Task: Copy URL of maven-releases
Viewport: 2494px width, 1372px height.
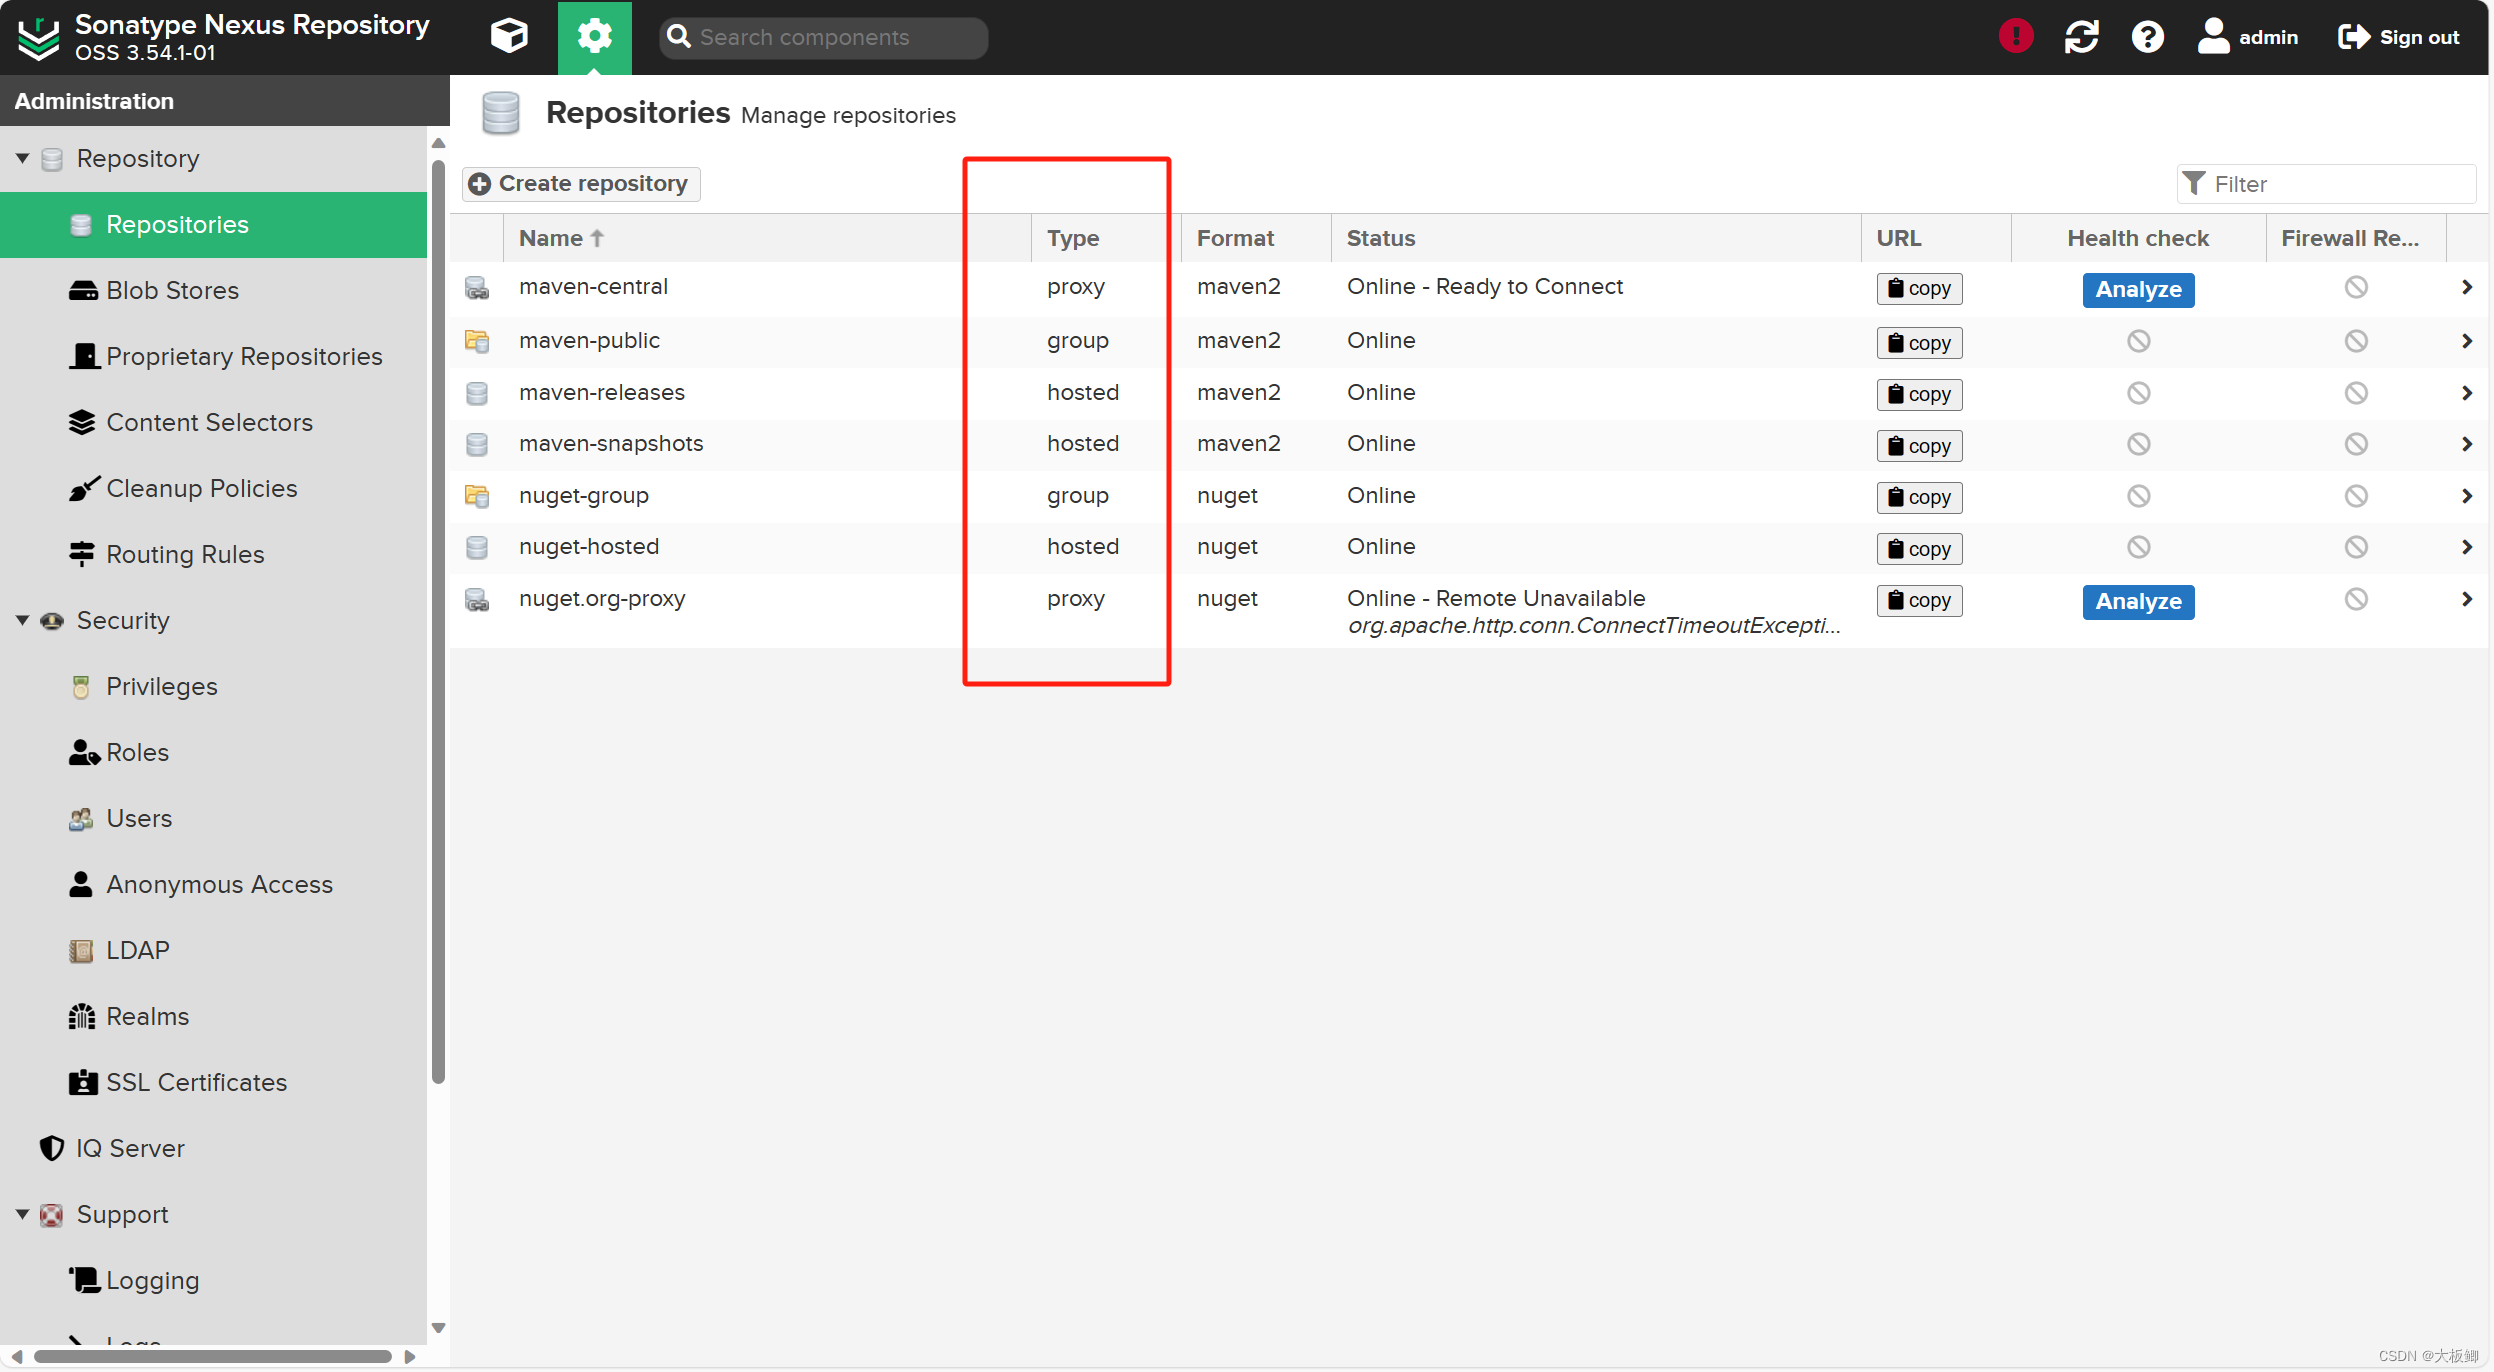Action: tap(1919, 394)
